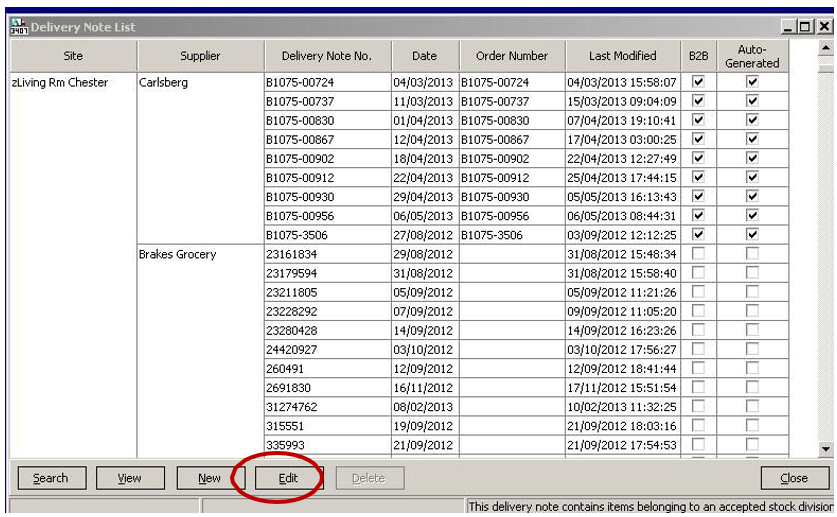Viewport: 837px width, 517px height.
Task: Click the Delivery Note List window icon
Action: 18,27
